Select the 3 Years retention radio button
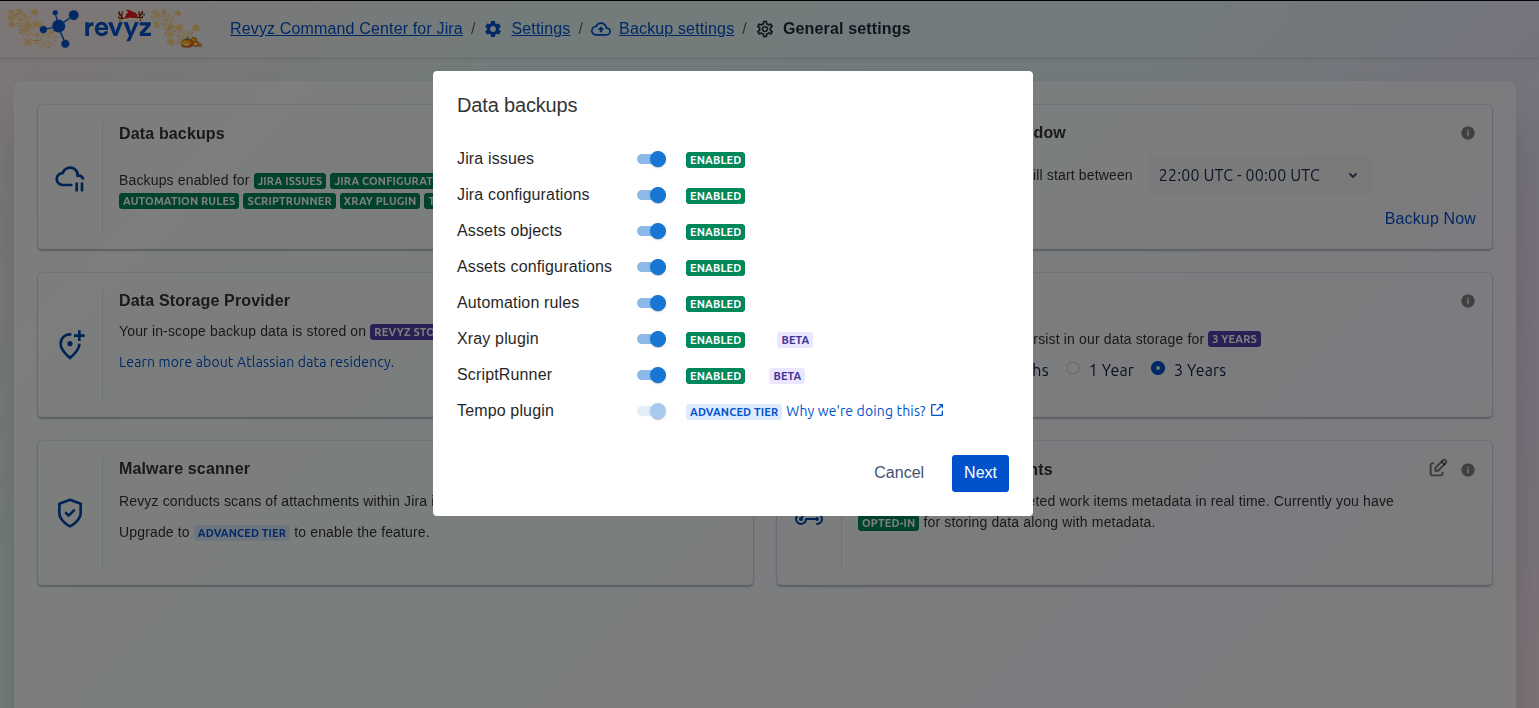1539x708 pixels. tap(1158, 369)
